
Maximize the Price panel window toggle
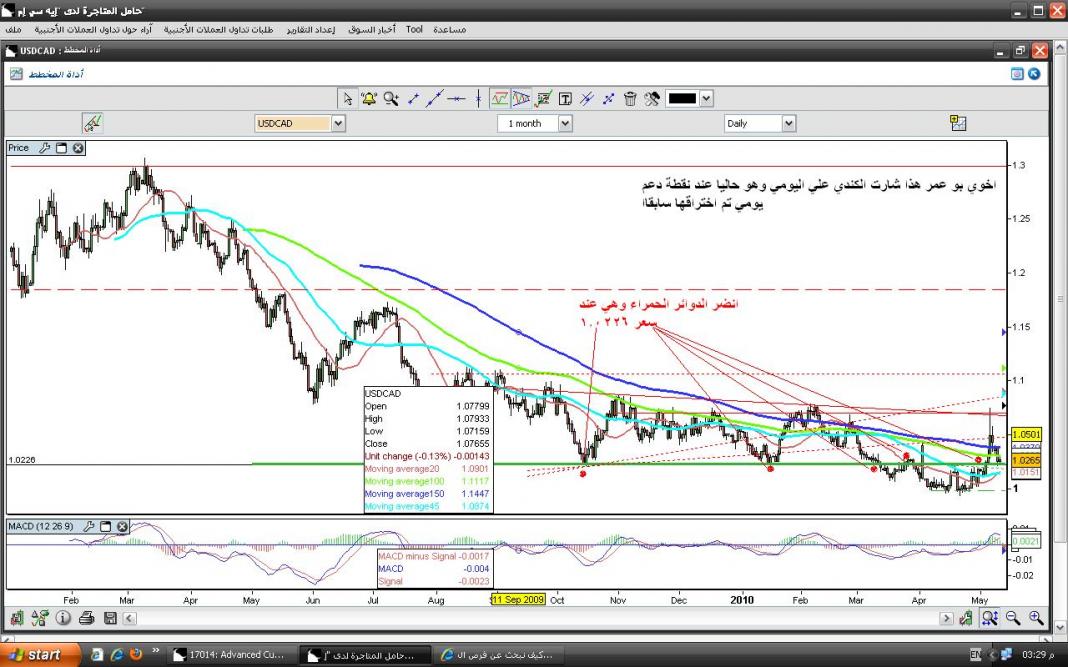point(61,148)
